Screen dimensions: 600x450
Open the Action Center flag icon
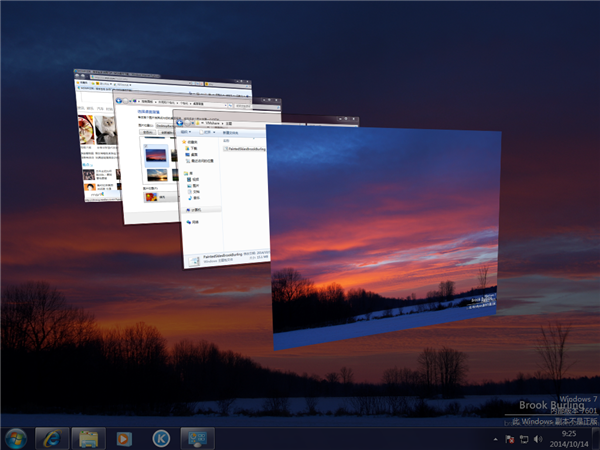click(x=509, y=438)
